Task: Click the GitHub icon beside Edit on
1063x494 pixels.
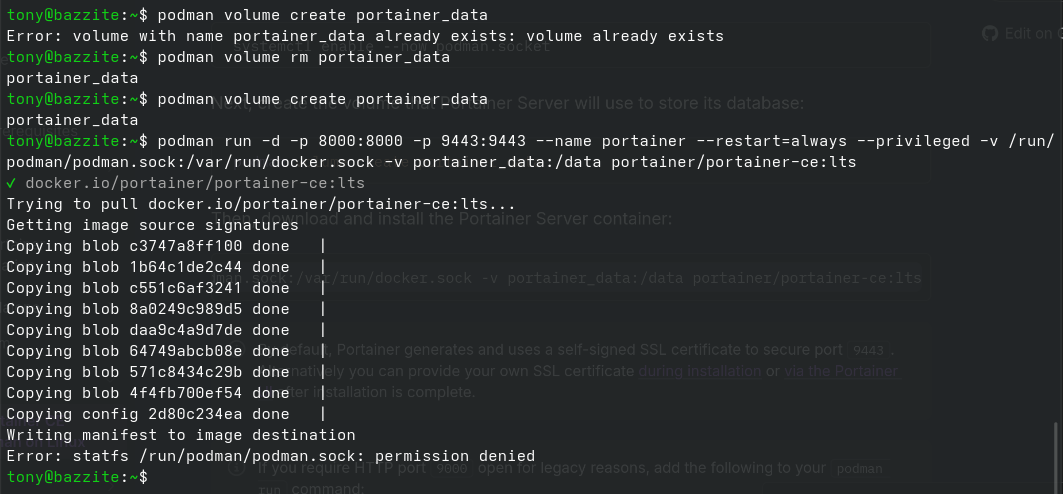Action: pos(990,34)
